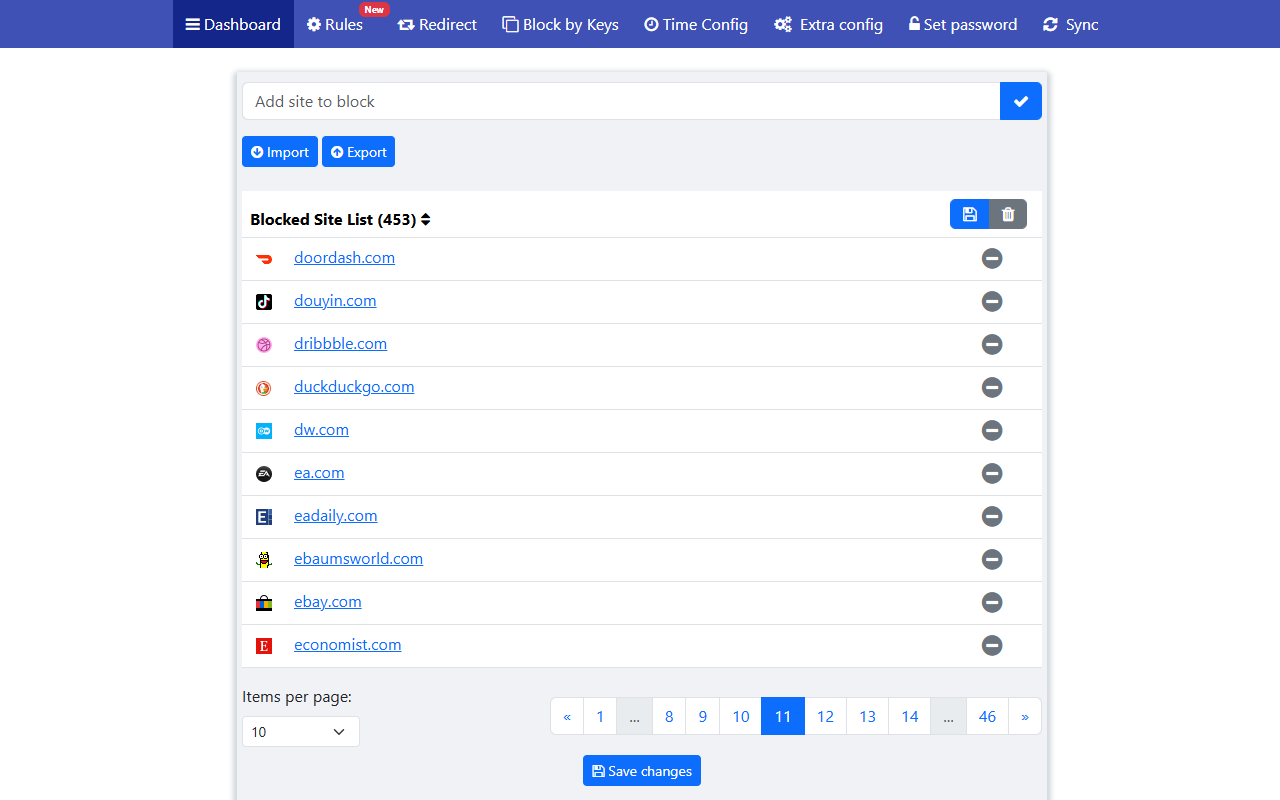Remove dw.com from blocked list
The image size is (1280, 800).
point(992,430)
